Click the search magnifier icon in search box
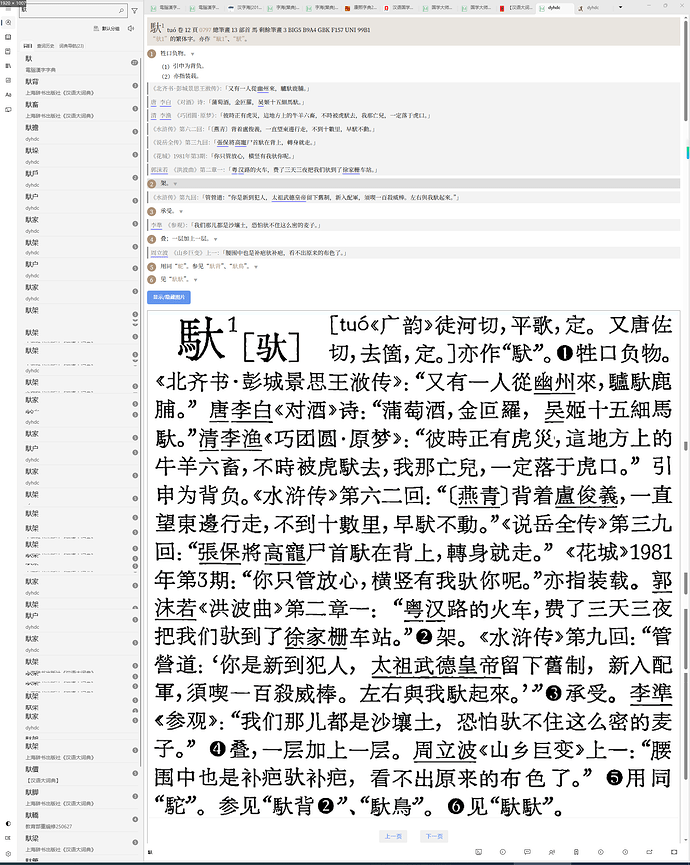This screenshot has height=865, width=690. click(x=122, y=10)
